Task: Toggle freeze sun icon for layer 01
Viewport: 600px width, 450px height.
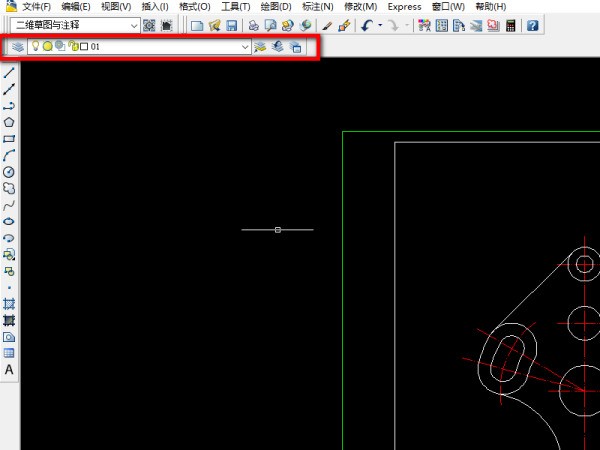Action: pyautogui.click(x=48, y=46)
